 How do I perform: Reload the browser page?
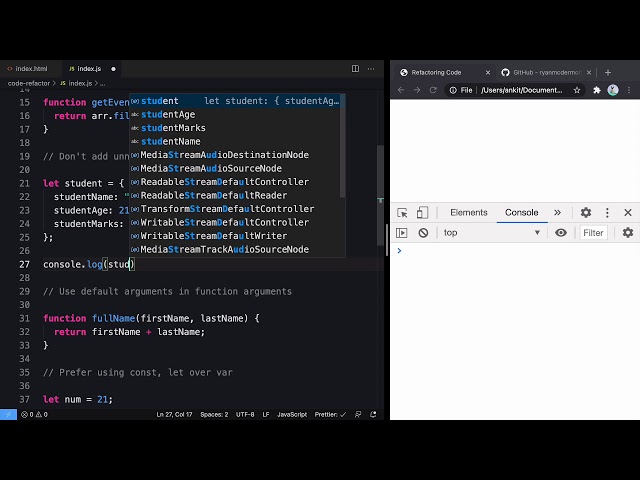click(433, 90)
